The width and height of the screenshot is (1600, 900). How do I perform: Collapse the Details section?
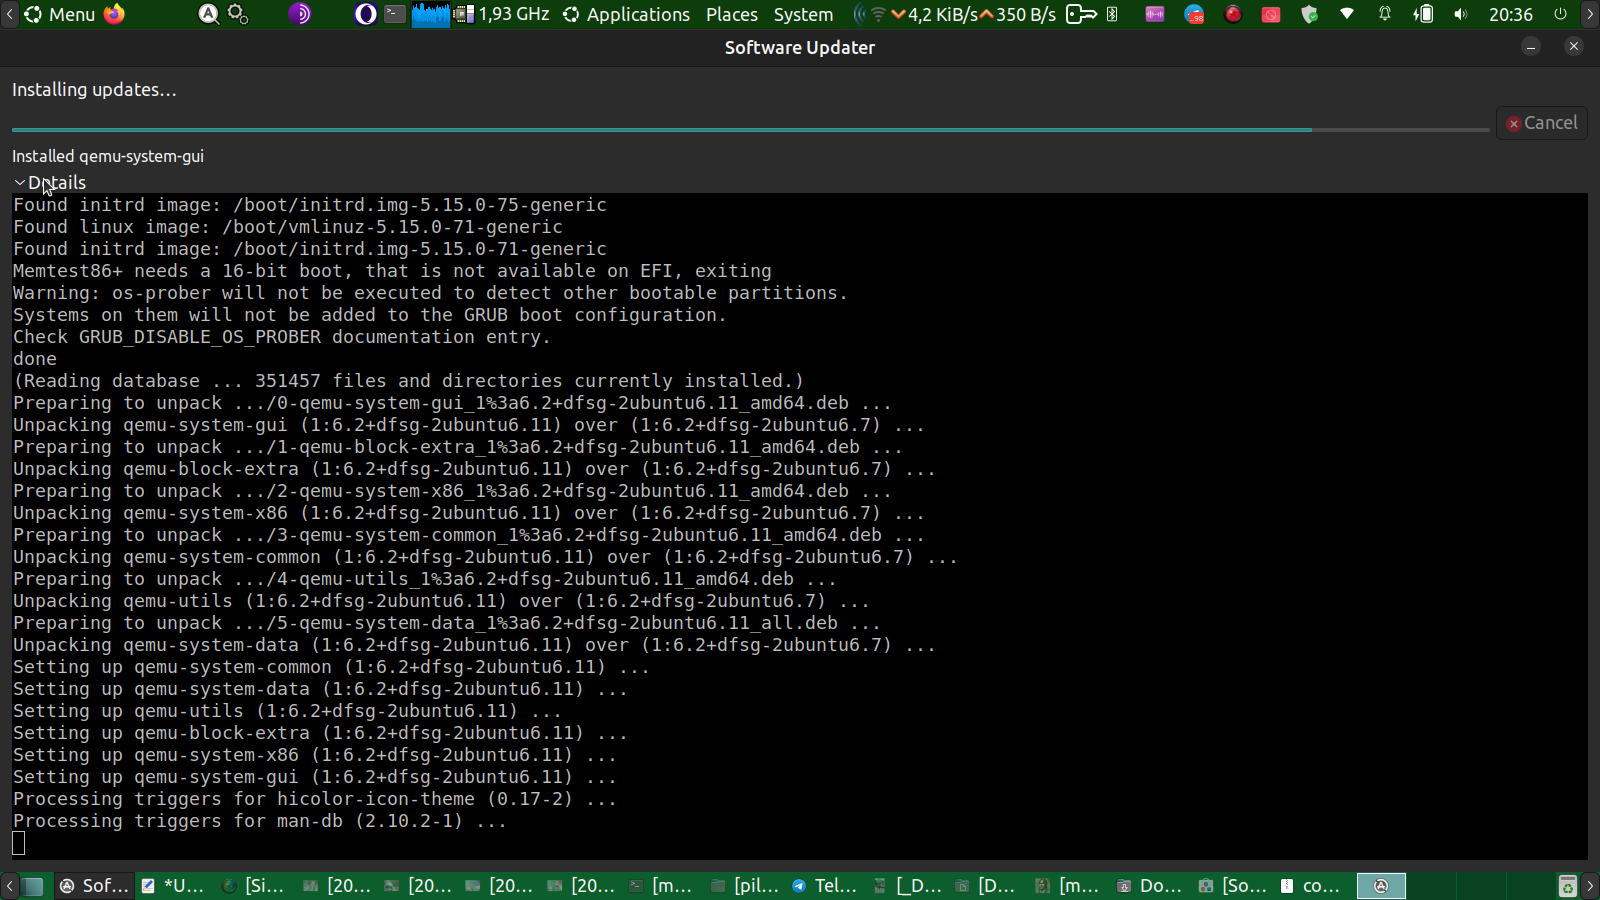pos(50,183)
